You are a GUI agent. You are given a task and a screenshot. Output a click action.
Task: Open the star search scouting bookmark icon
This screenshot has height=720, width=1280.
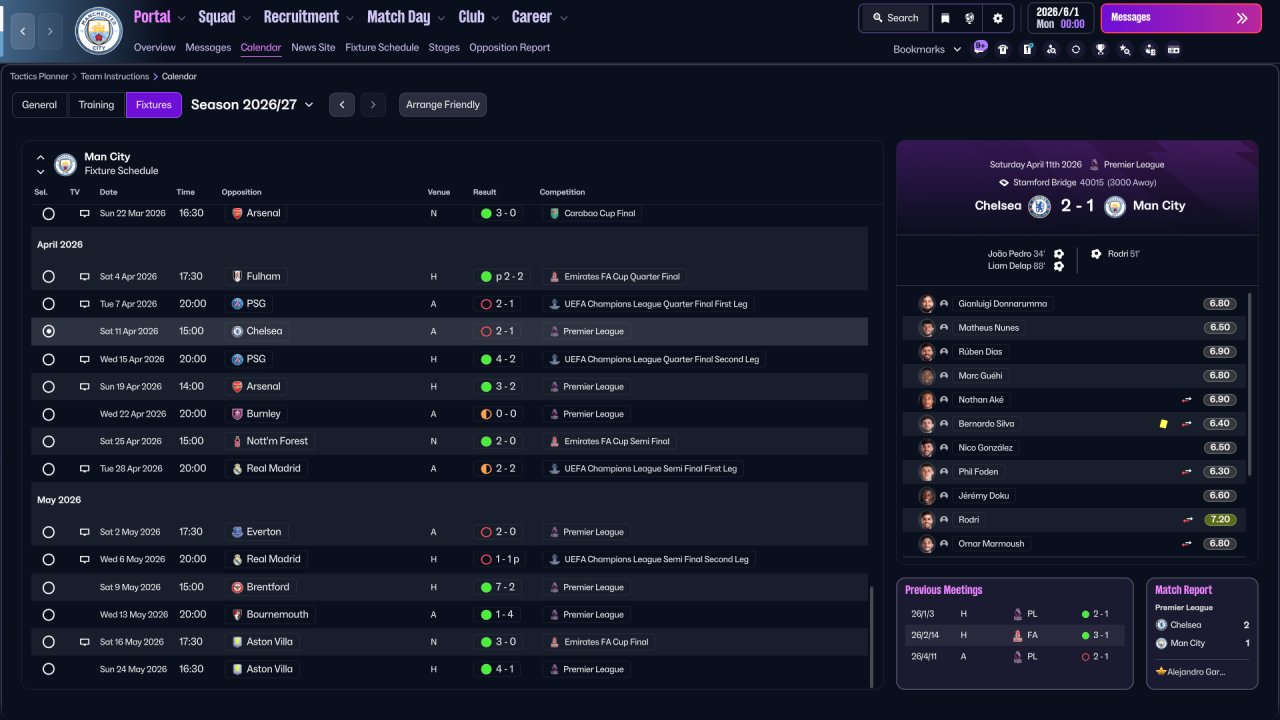click(1125, 49)
